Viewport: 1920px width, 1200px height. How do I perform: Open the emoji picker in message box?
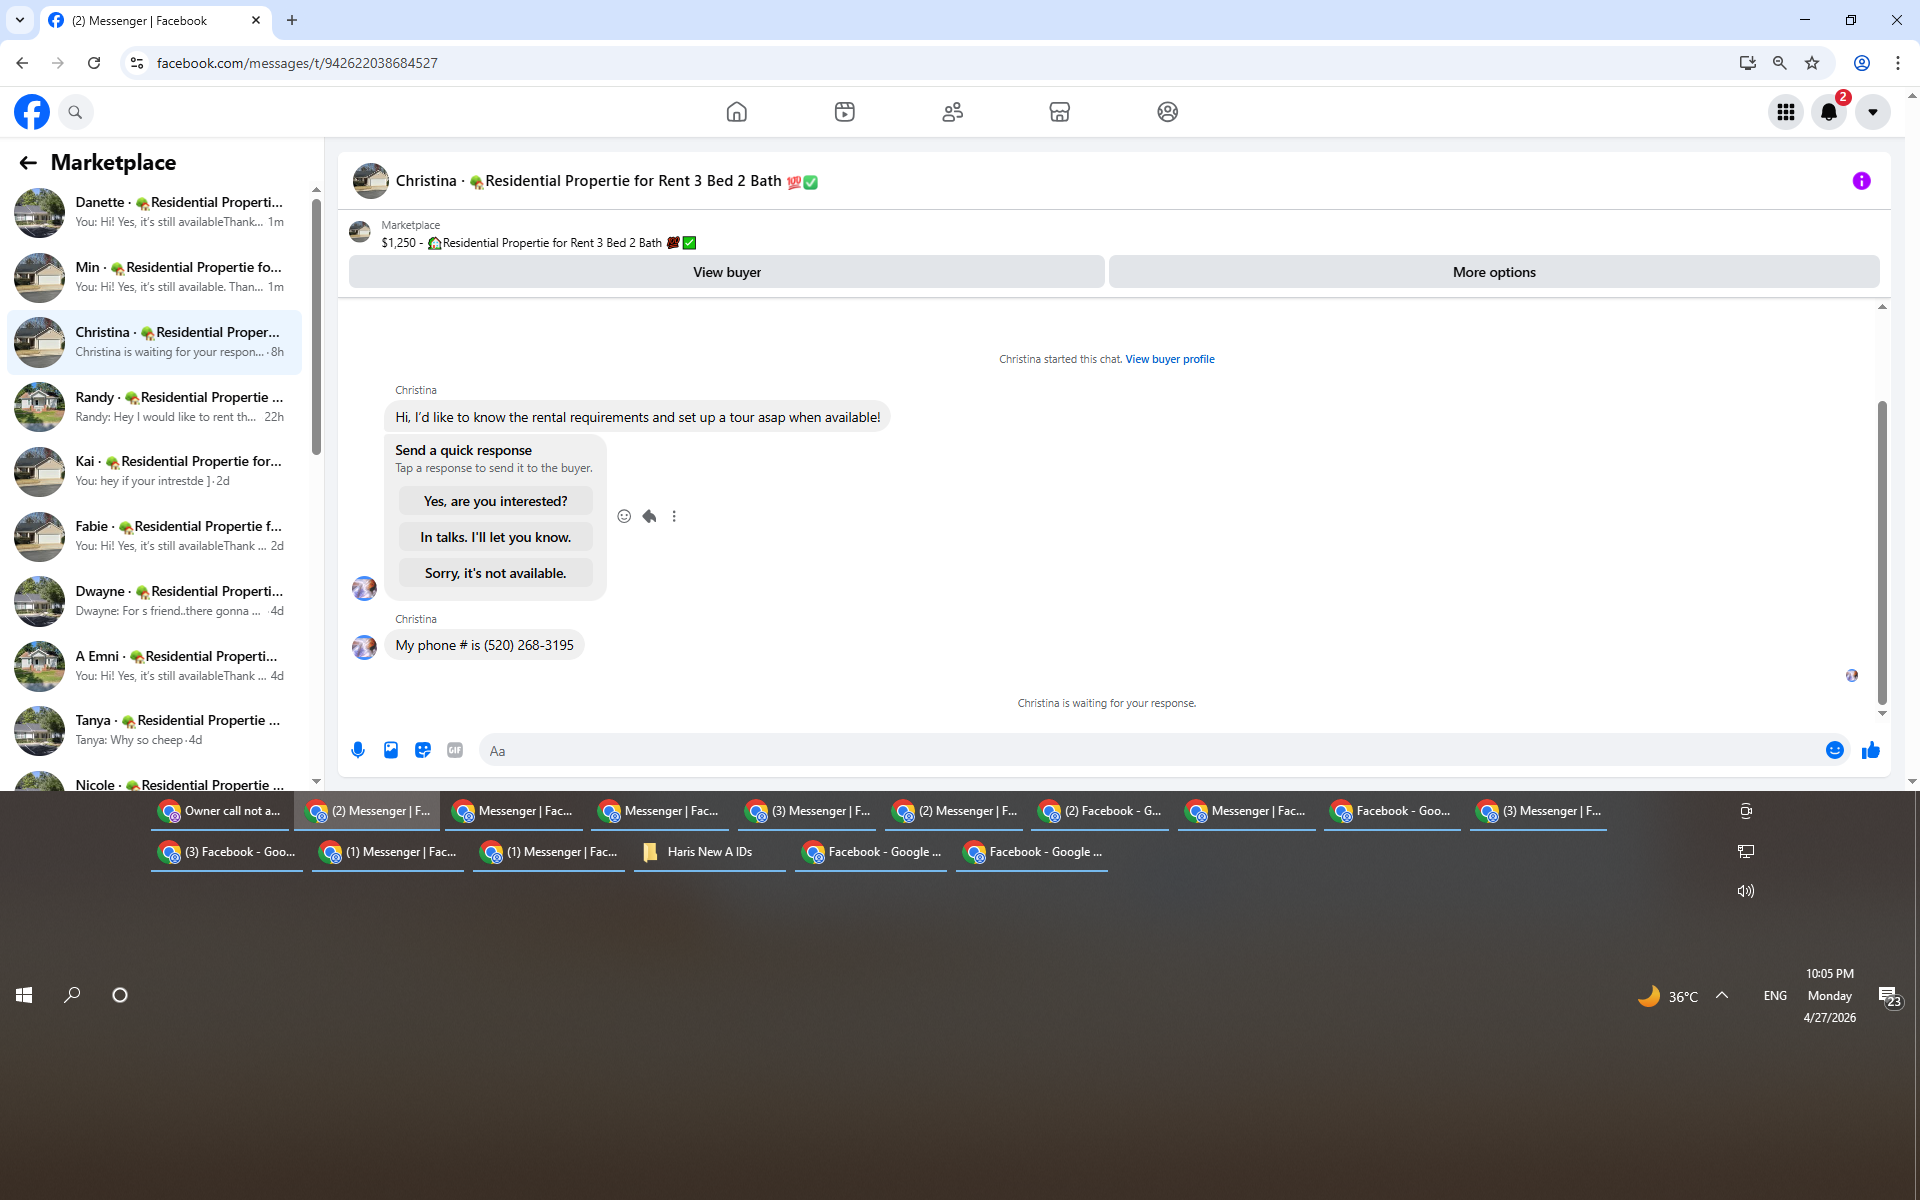point(1835,750)
